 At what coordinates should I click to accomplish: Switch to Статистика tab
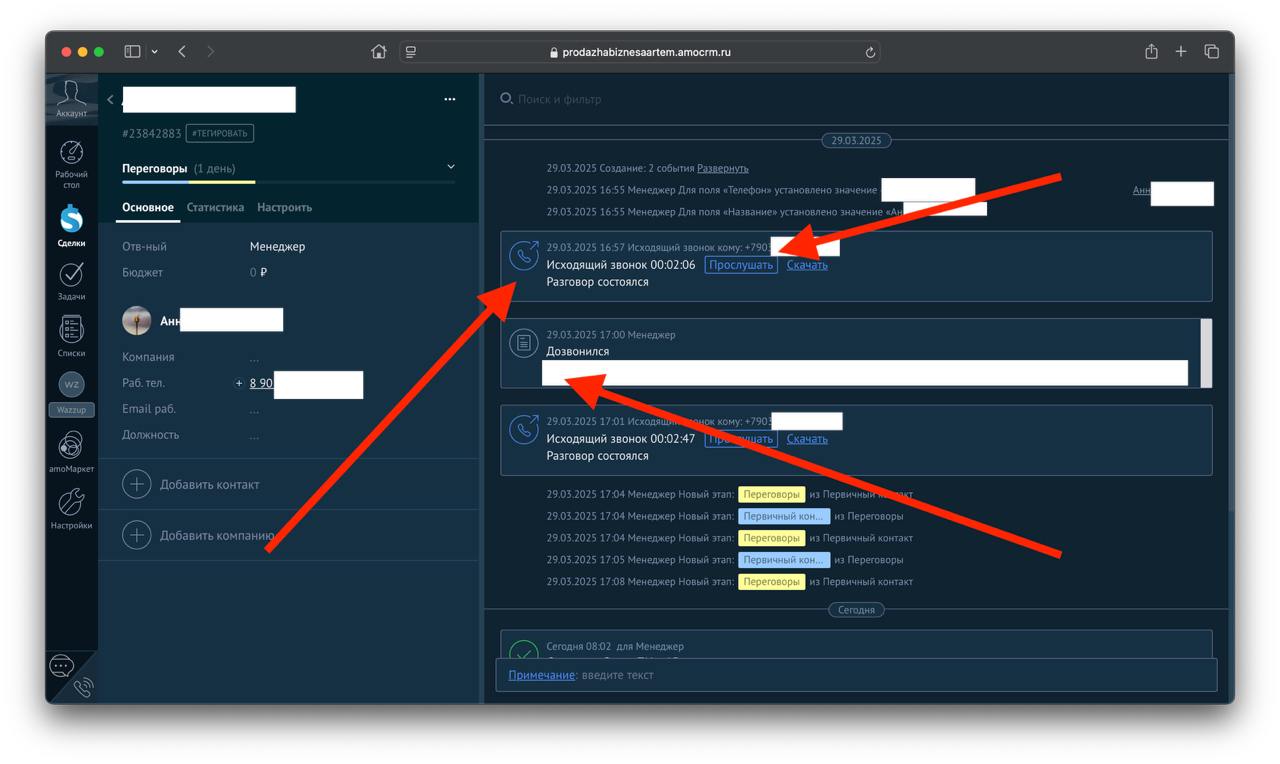coord(215,207)
